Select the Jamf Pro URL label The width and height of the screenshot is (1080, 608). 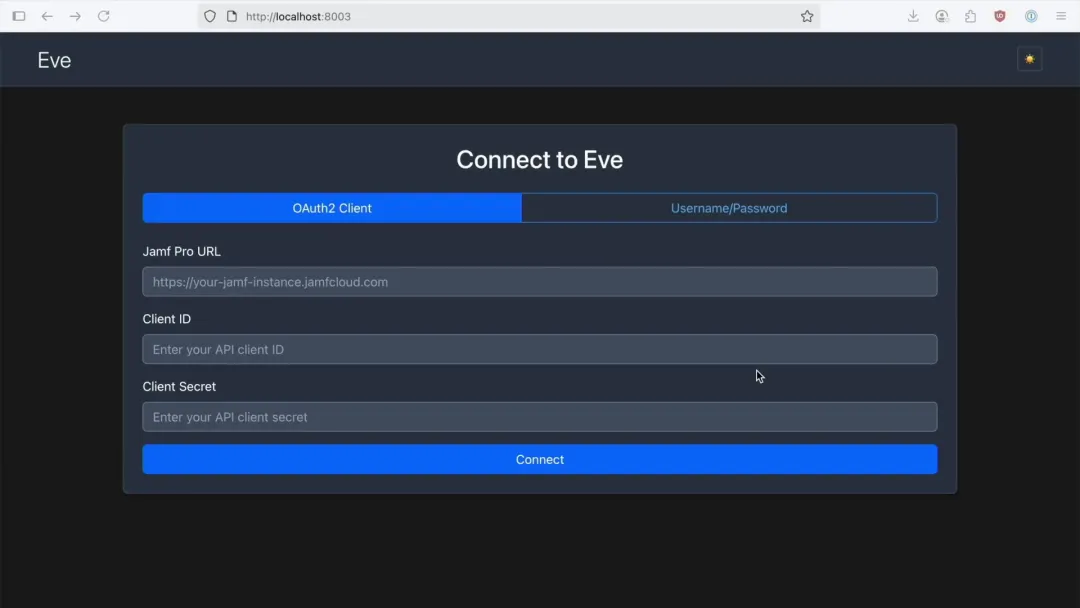[x=182, y=251]
